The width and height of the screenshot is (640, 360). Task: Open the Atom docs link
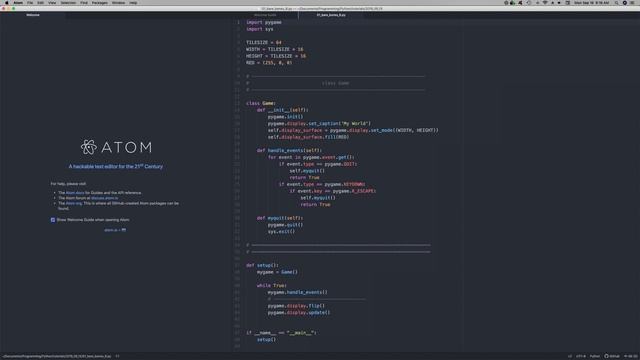pos(75,193)
